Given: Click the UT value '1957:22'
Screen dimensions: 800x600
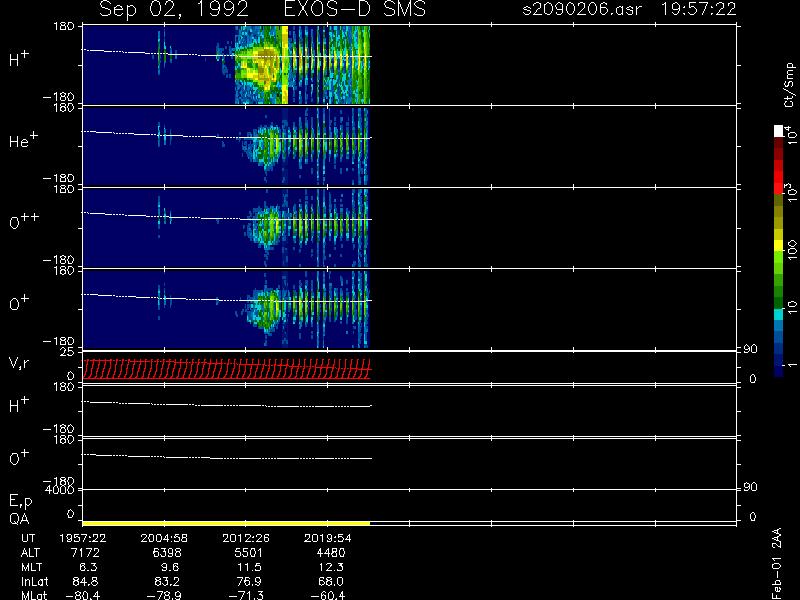Looking at the screenshot, I should (83, 538).
